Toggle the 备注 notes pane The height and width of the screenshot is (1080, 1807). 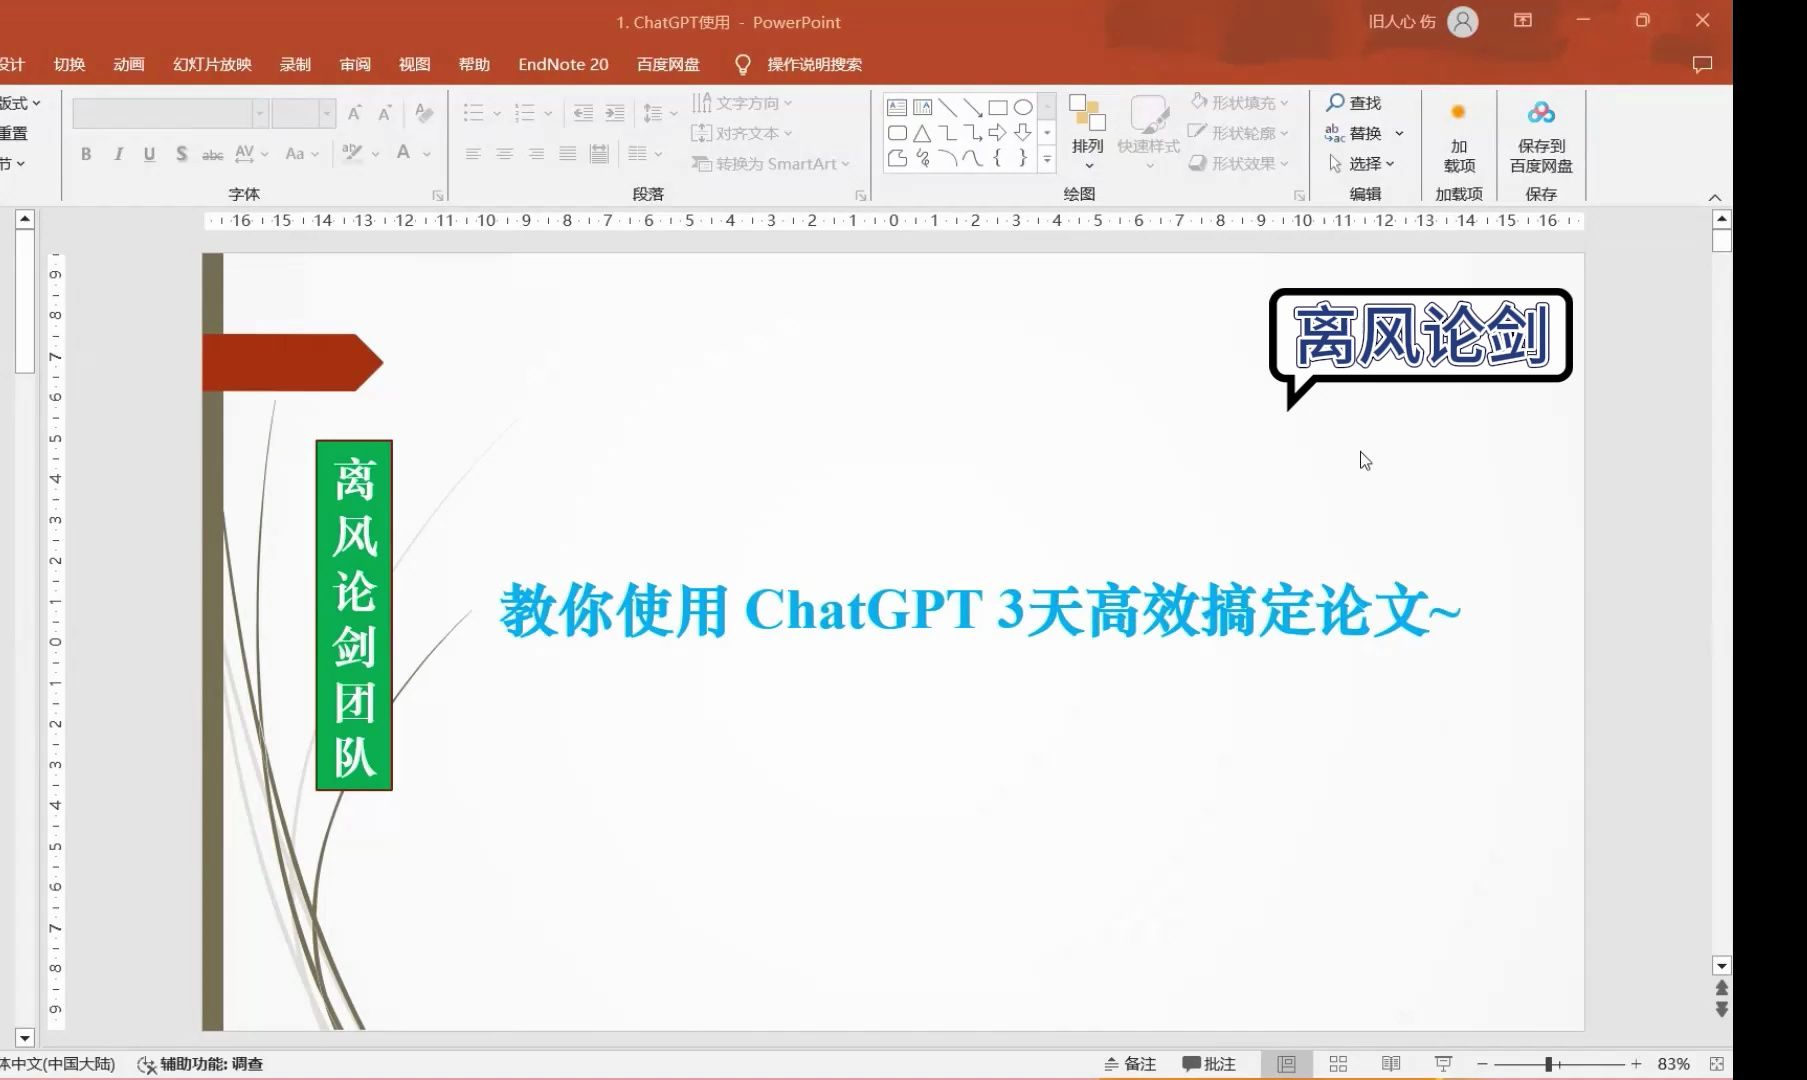(1129, 1064)
